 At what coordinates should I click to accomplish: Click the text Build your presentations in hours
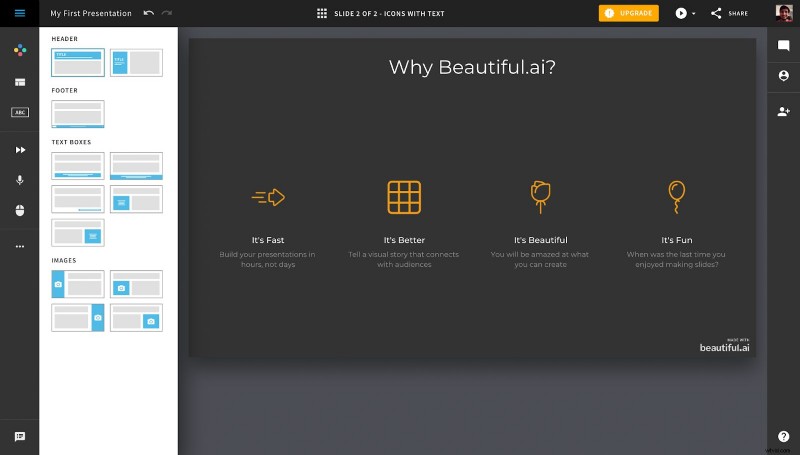(267, 259)
